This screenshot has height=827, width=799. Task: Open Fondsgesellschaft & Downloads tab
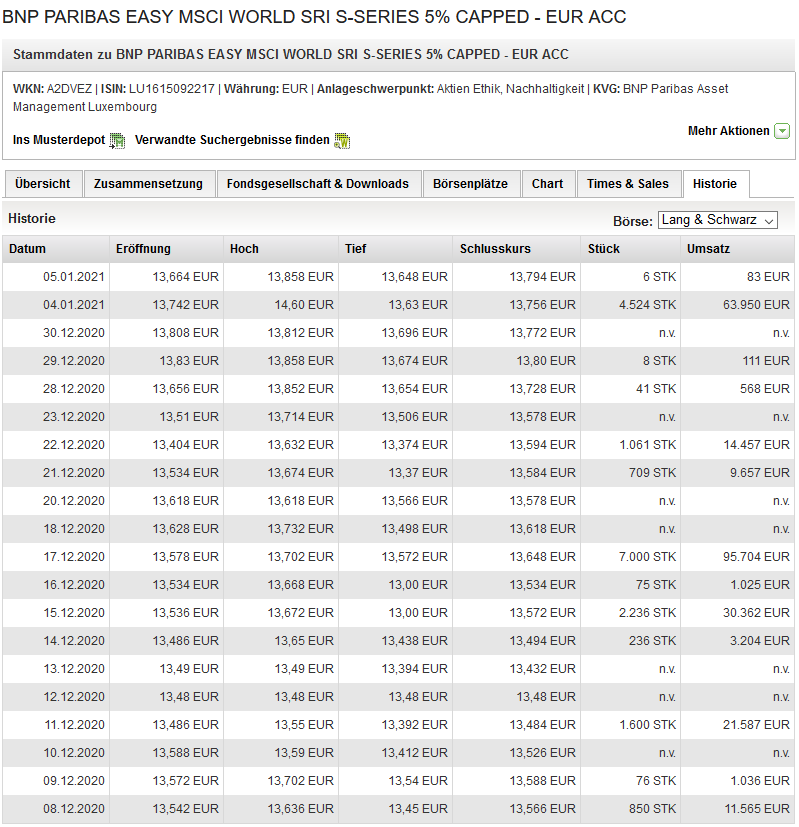(x=318, y=184)
